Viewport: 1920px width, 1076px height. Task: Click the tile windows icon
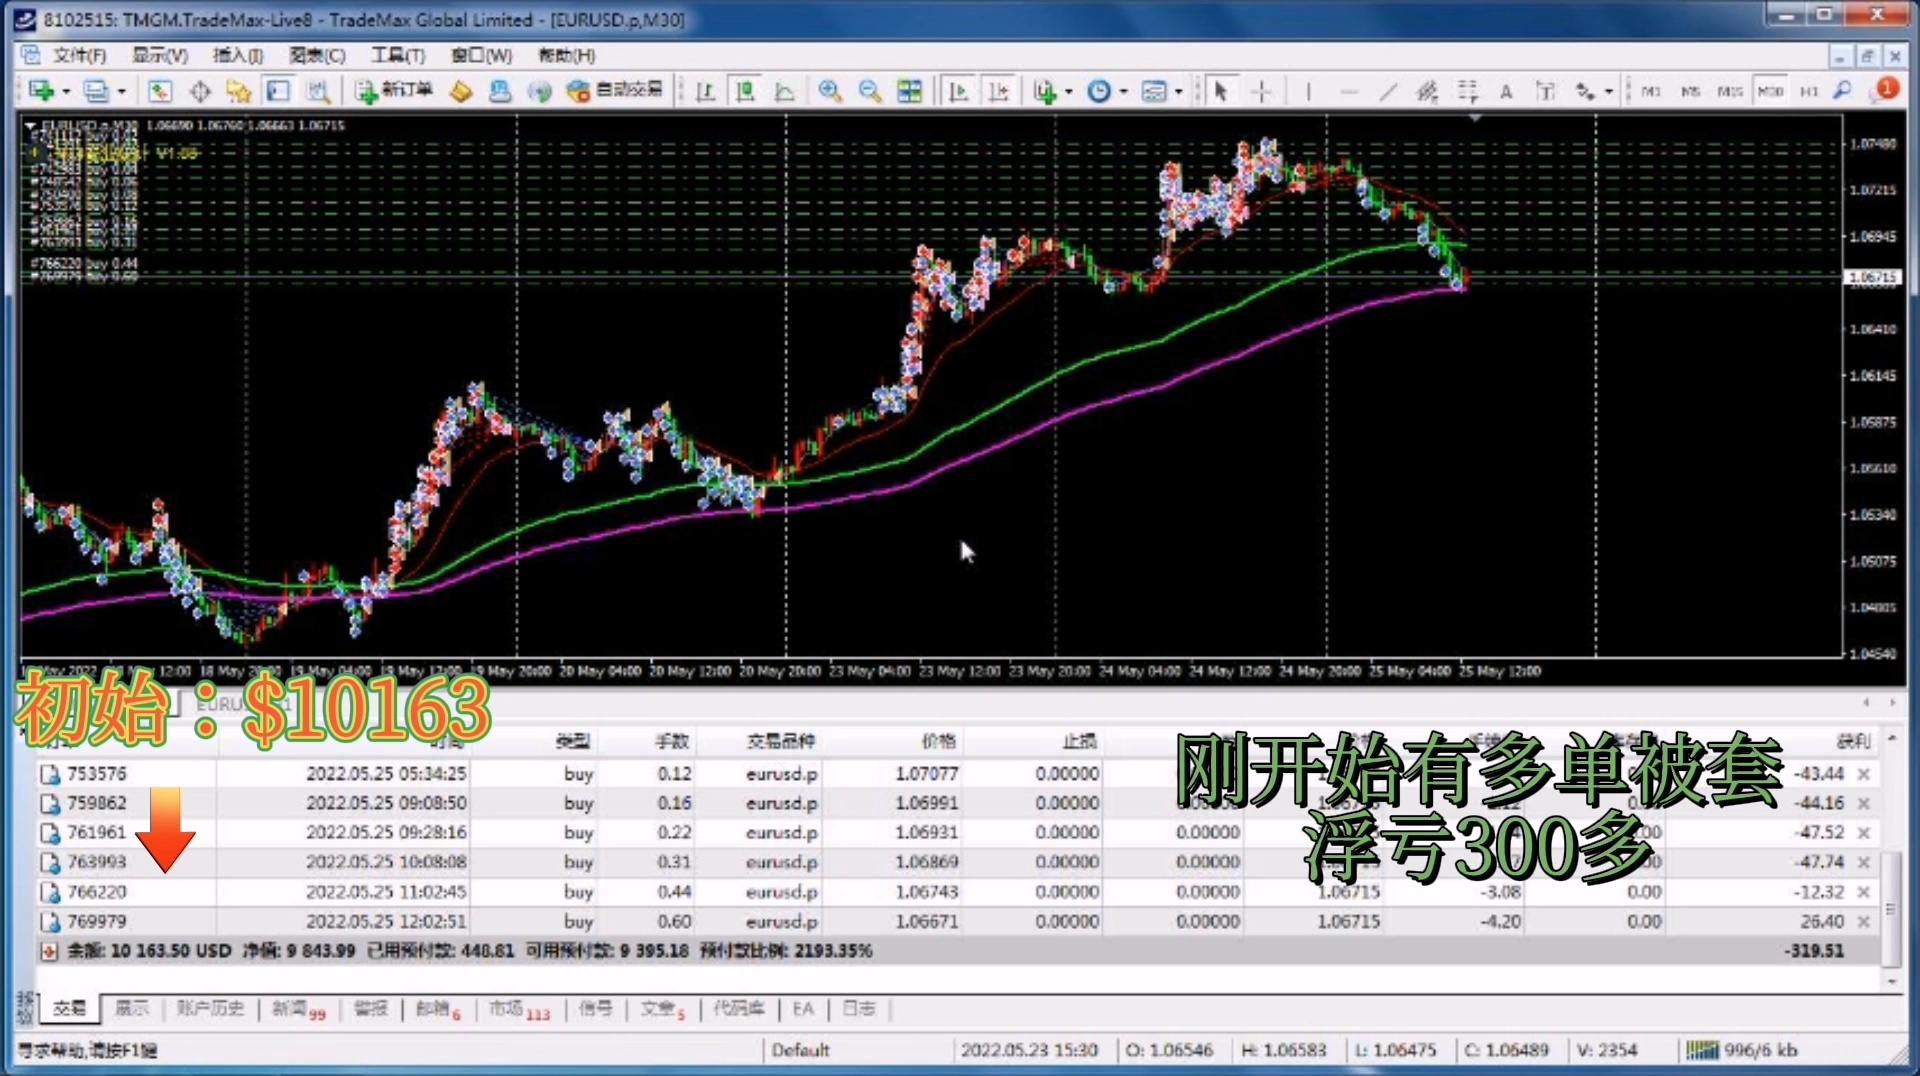point(909,92)
